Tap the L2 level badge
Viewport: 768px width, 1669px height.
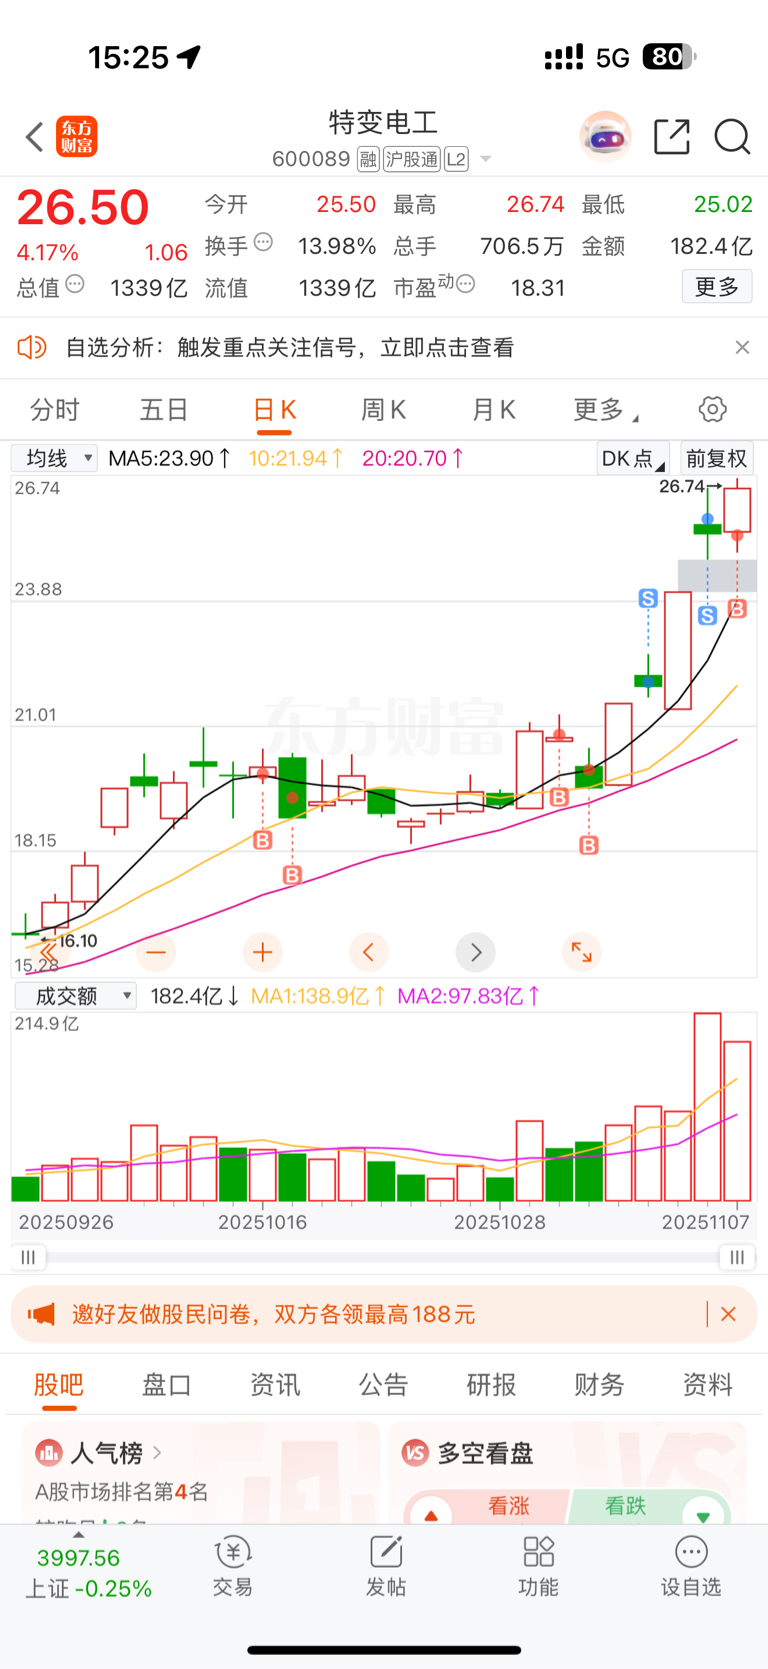point(456,159)
